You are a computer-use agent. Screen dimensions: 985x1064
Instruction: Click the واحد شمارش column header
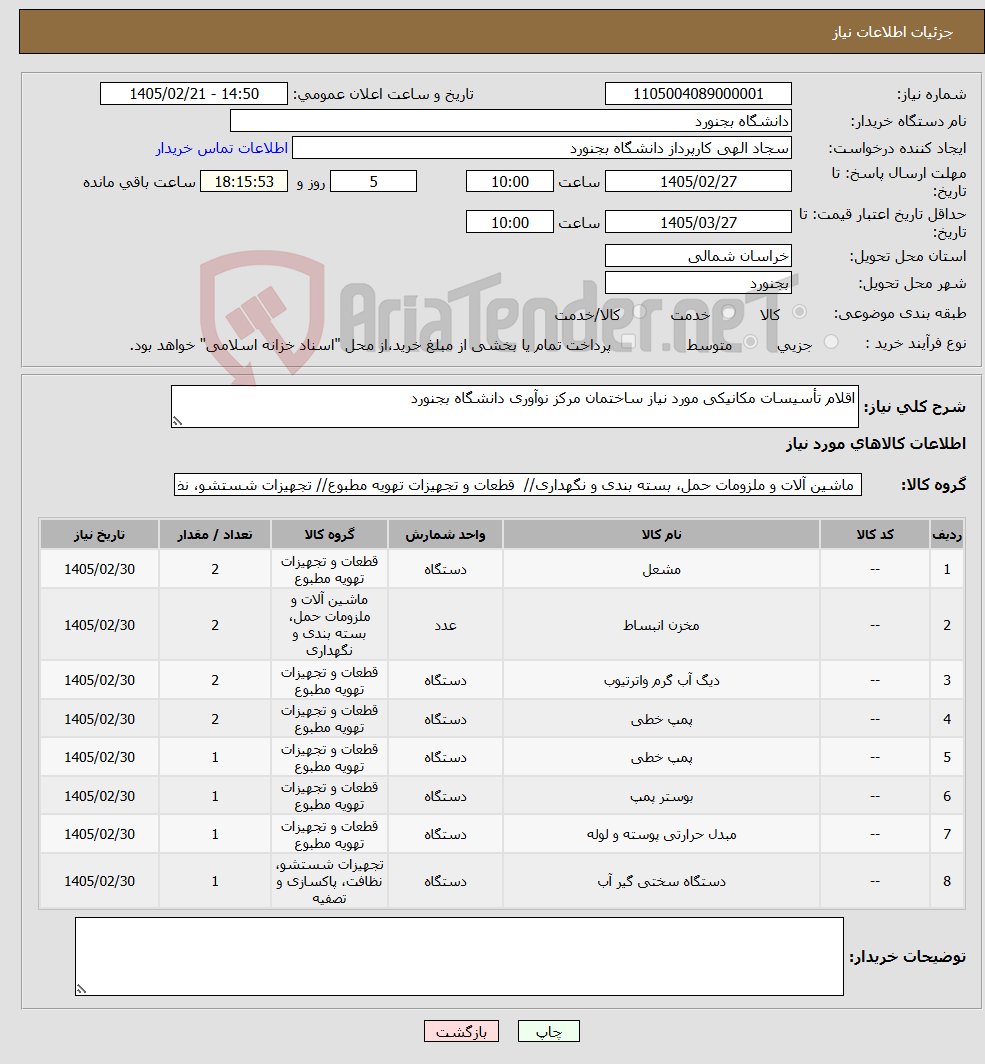tap(445, 535)
